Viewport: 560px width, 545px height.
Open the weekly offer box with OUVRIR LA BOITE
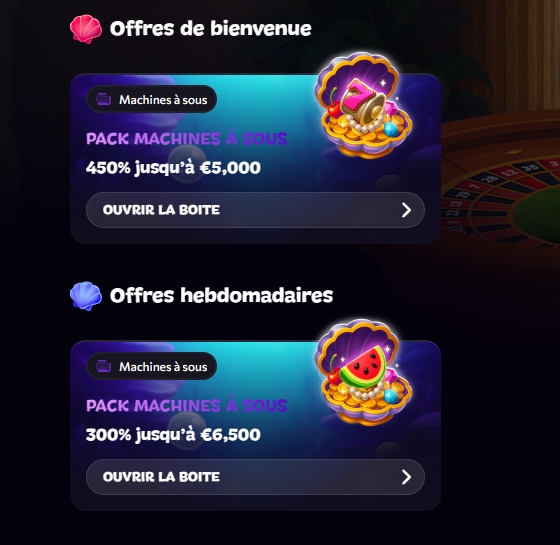point(255,477)
